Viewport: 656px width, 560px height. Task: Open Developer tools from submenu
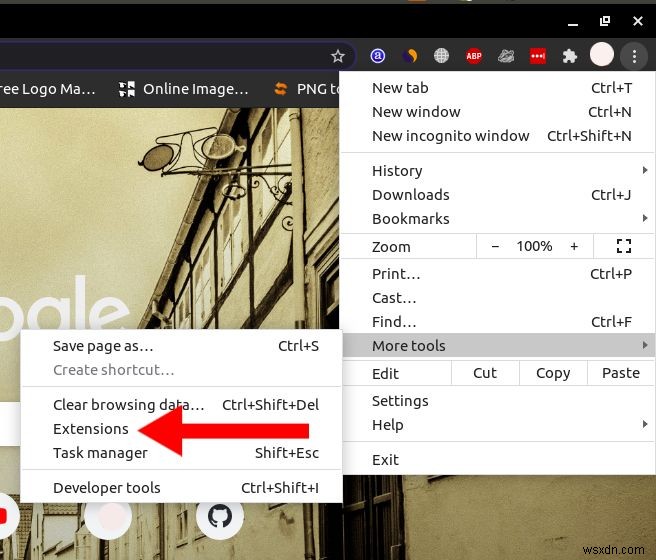tap(182, 488)
